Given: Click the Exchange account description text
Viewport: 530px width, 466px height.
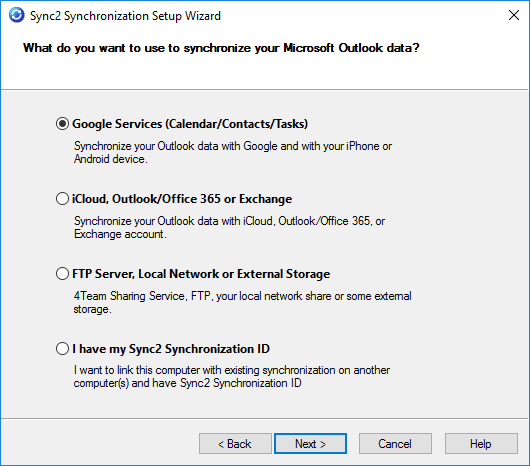Looking at the screenshot, I should point(230,227).
